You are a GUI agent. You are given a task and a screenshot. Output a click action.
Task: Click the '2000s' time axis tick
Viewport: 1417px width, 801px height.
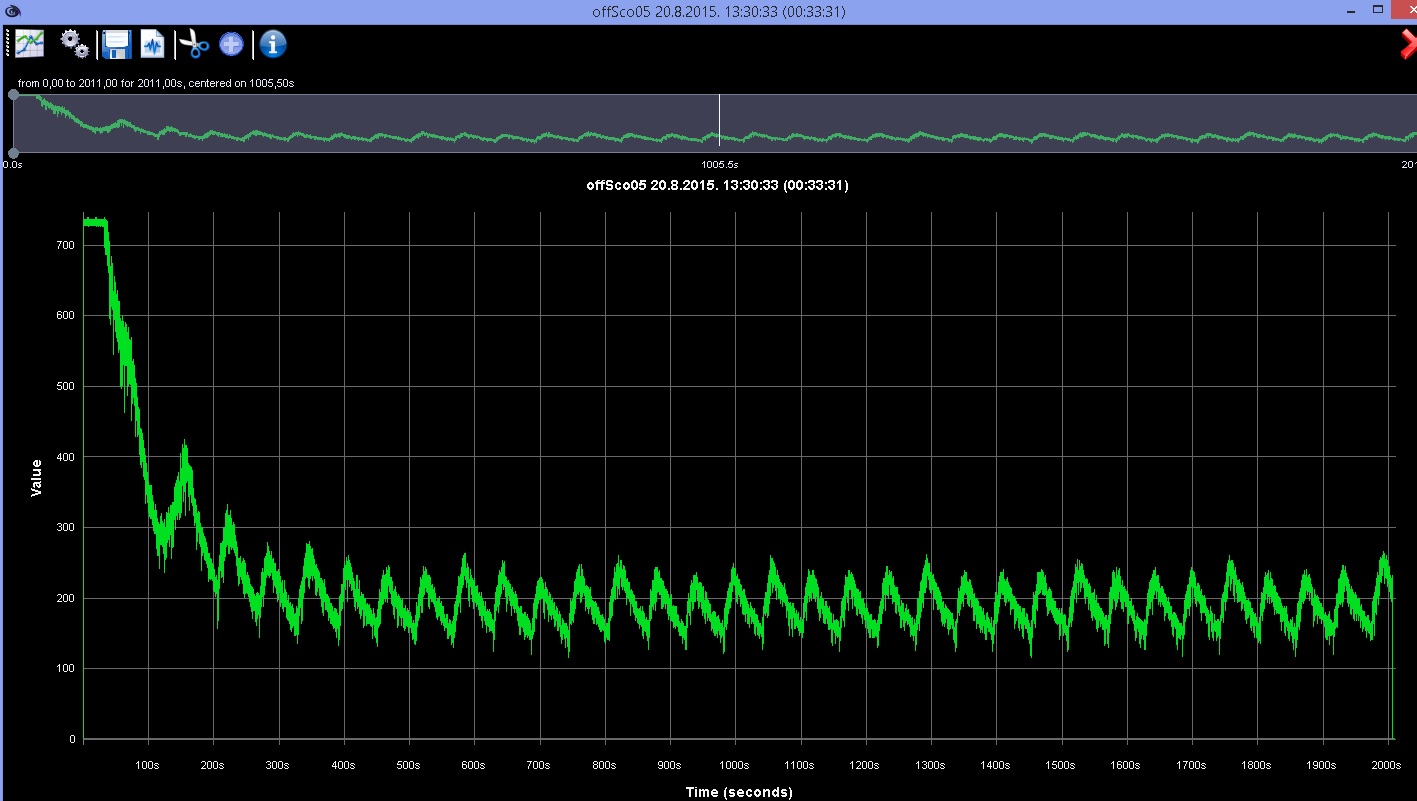1386,765
